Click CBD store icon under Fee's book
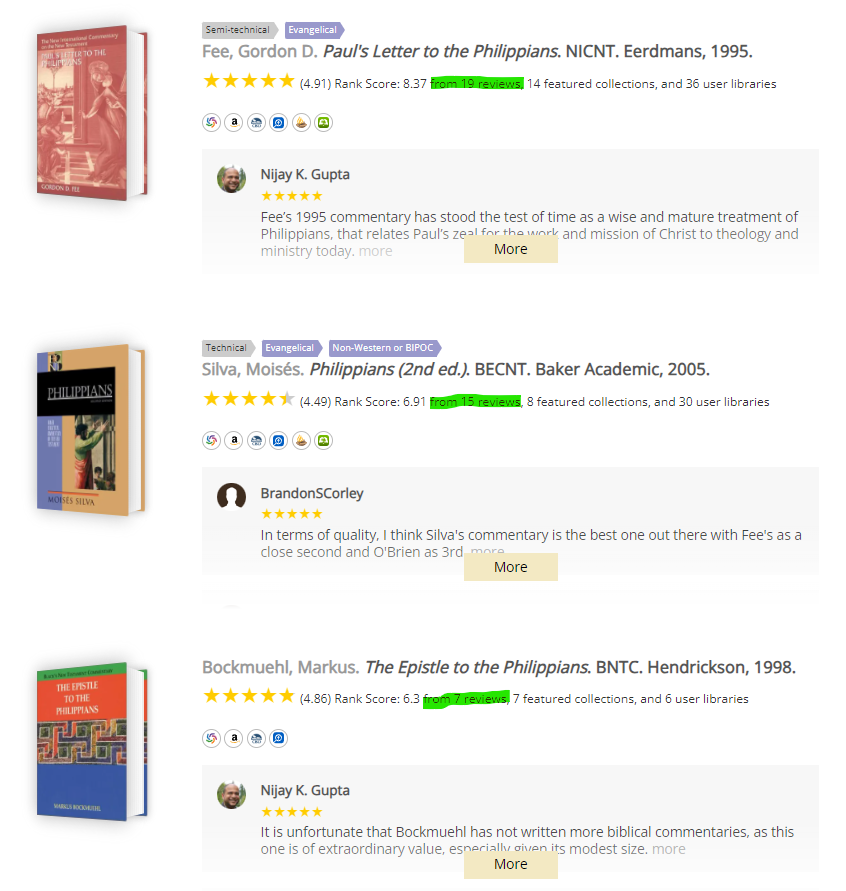 tap(256, 123)
